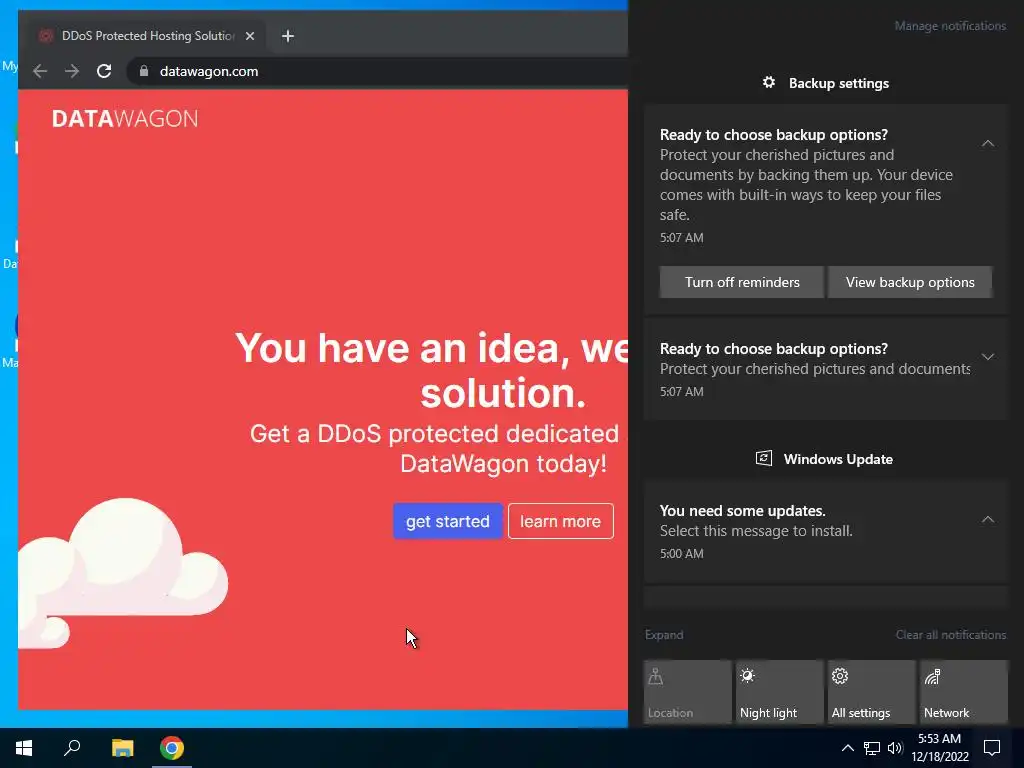1024x768 pixels.
Task: Click the Windows Update icon
Action: 763,458
